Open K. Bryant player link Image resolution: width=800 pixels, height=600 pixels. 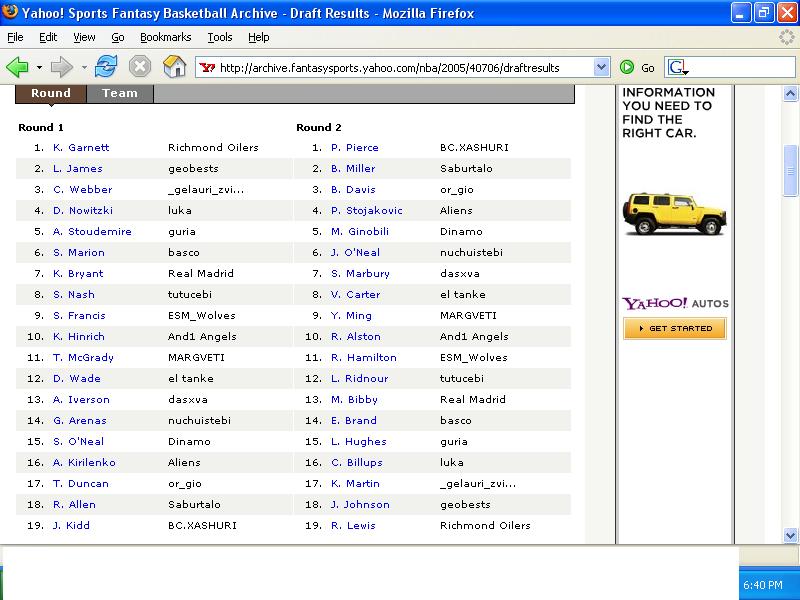[78, 273]
